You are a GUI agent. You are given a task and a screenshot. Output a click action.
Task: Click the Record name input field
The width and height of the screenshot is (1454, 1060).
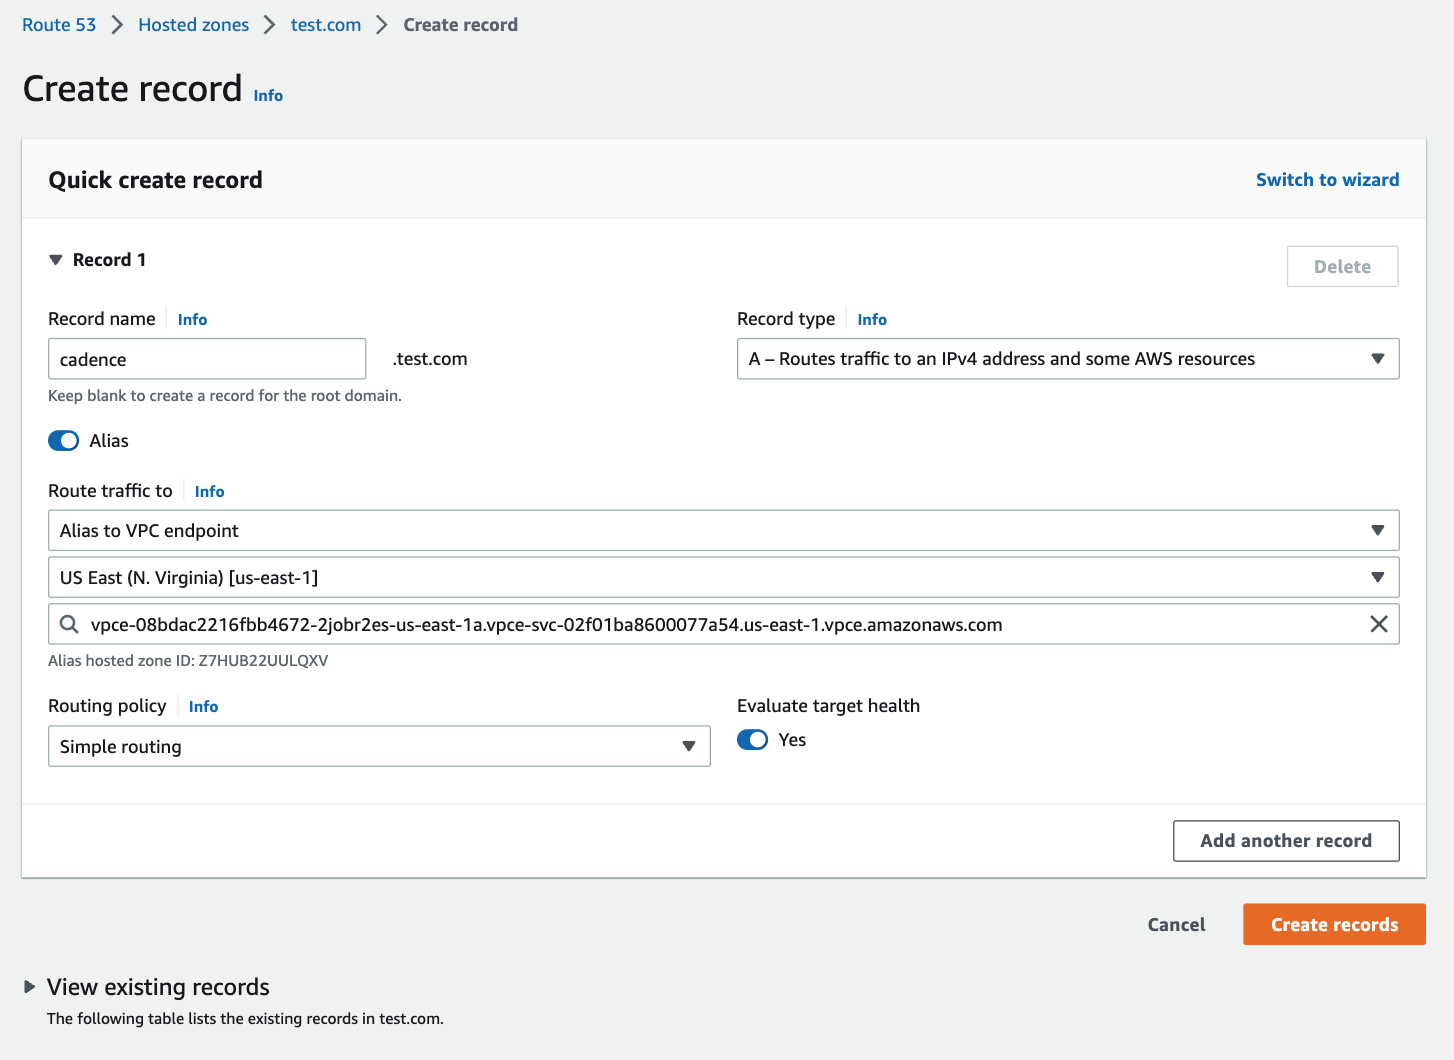[207, 359]
